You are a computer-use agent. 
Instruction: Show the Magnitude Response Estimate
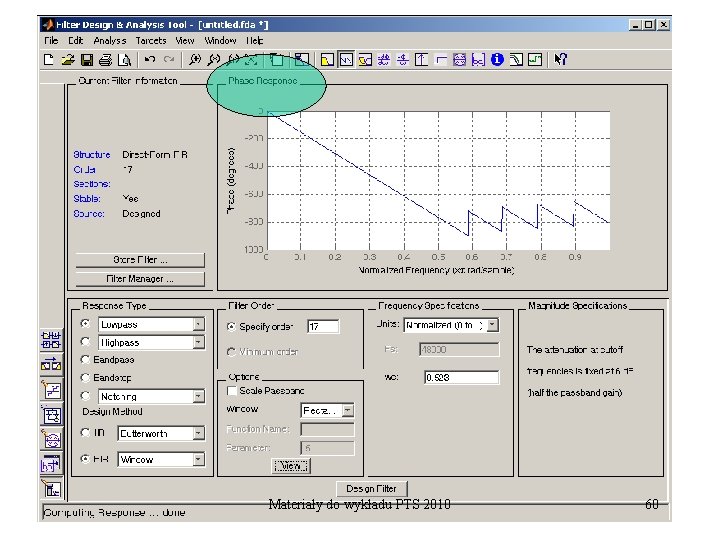pyautogui.click(x=516, y=60)
